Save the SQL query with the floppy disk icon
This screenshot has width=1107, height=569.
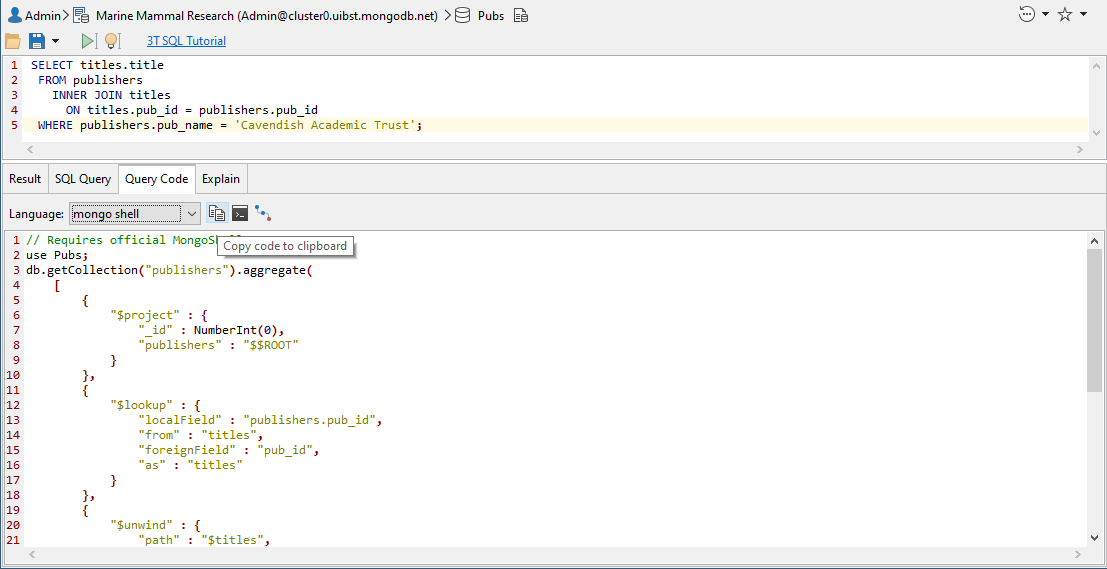click(36, 41)
